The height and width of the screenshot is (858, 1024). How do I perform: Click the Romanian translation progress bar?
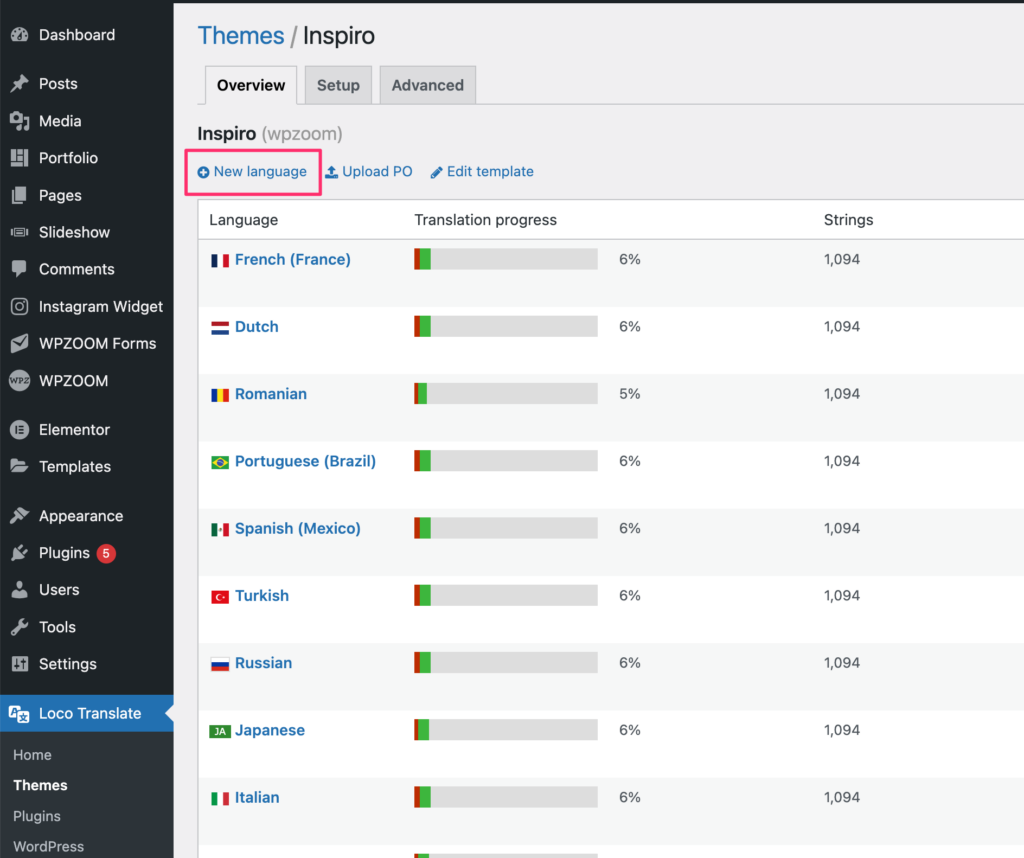click(505, 394)
